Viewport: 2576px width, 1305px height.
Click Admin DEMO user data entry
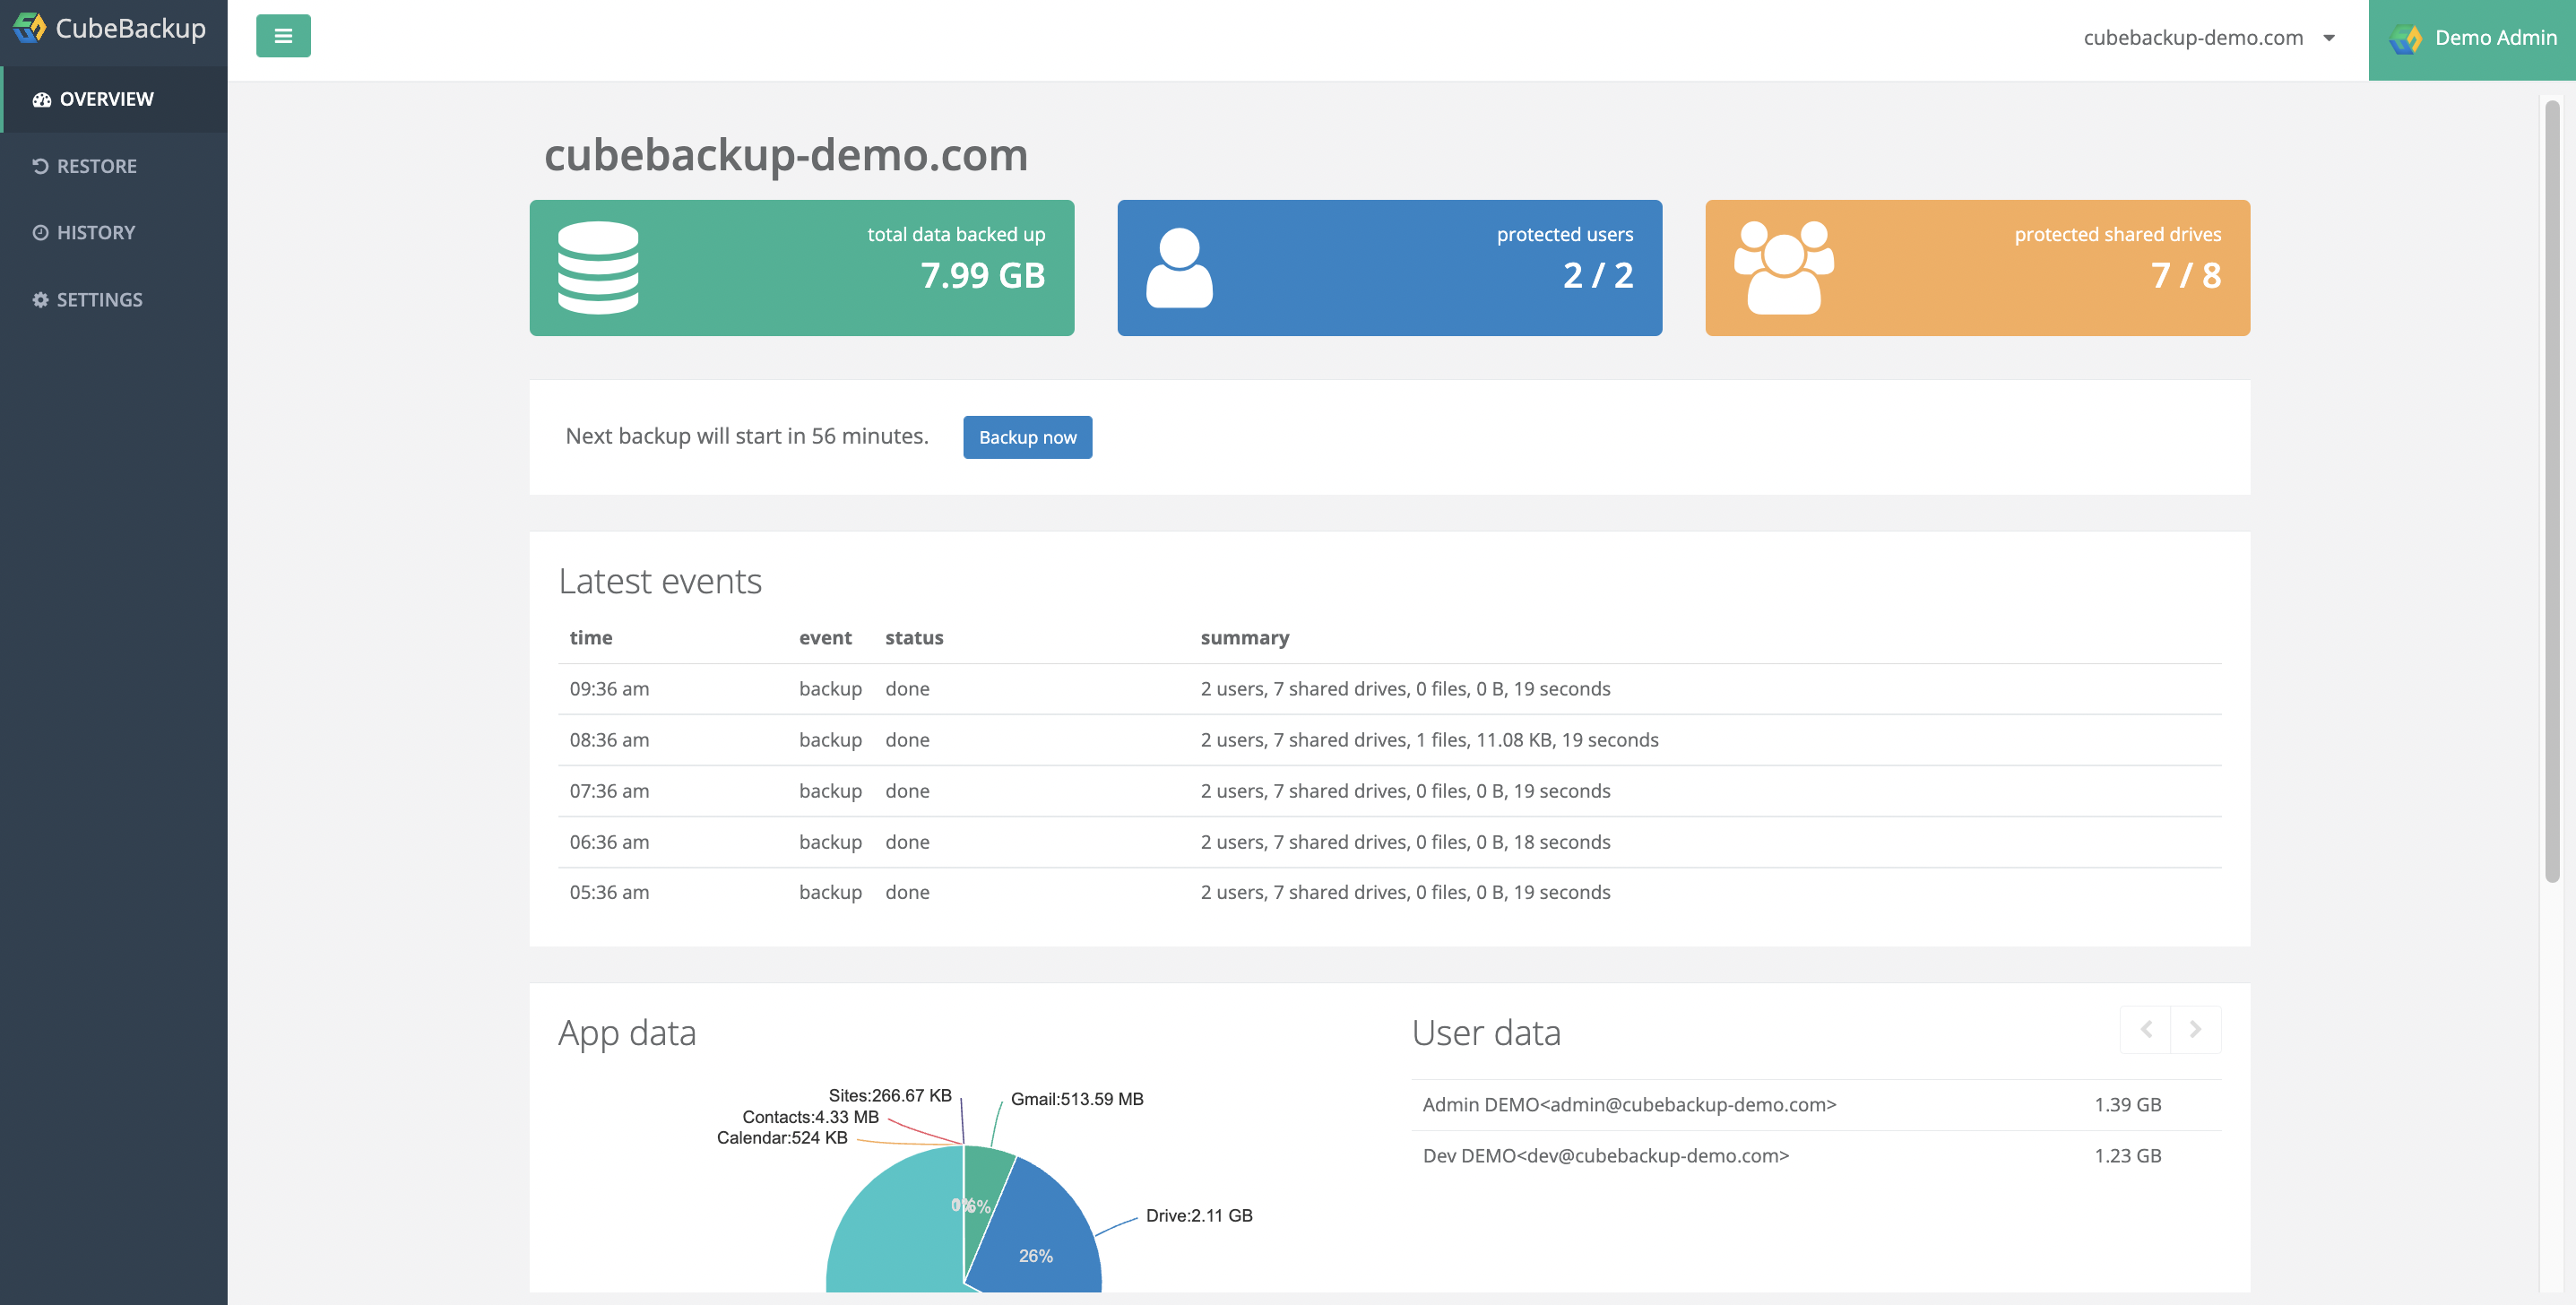1628,1102
